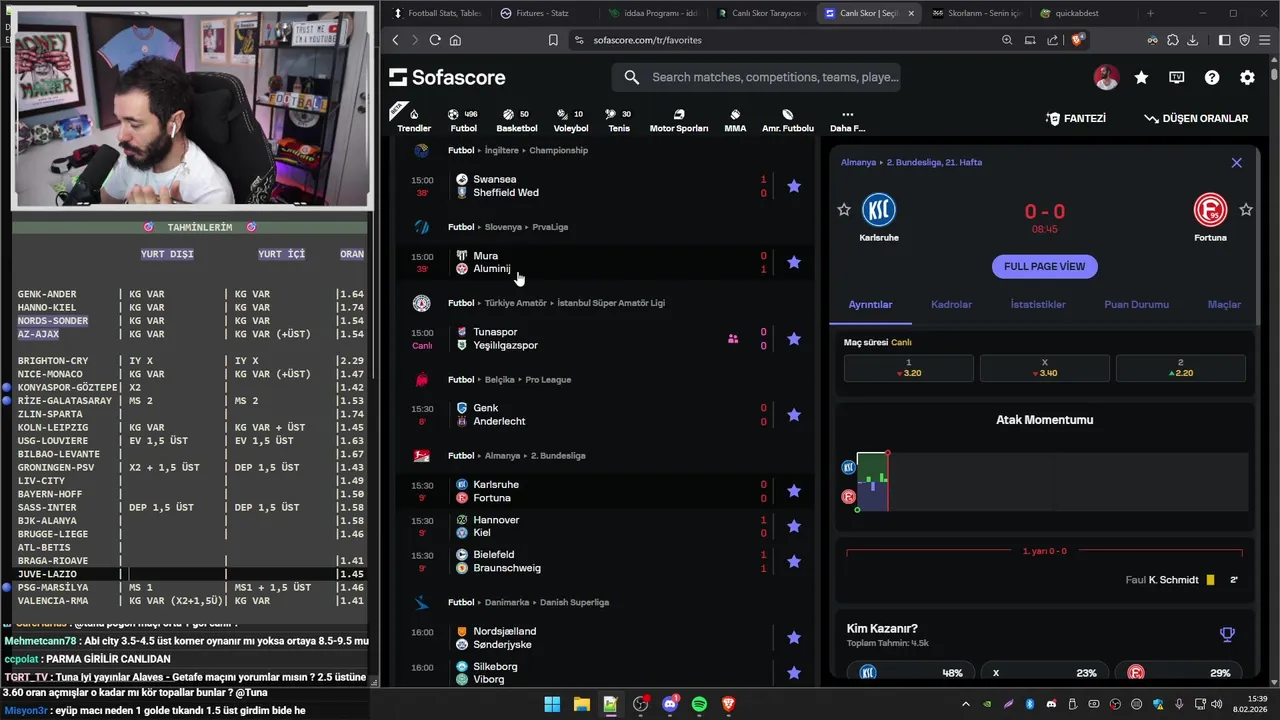Open browser extensions puzzle icon

click(x=1172, y=40)
